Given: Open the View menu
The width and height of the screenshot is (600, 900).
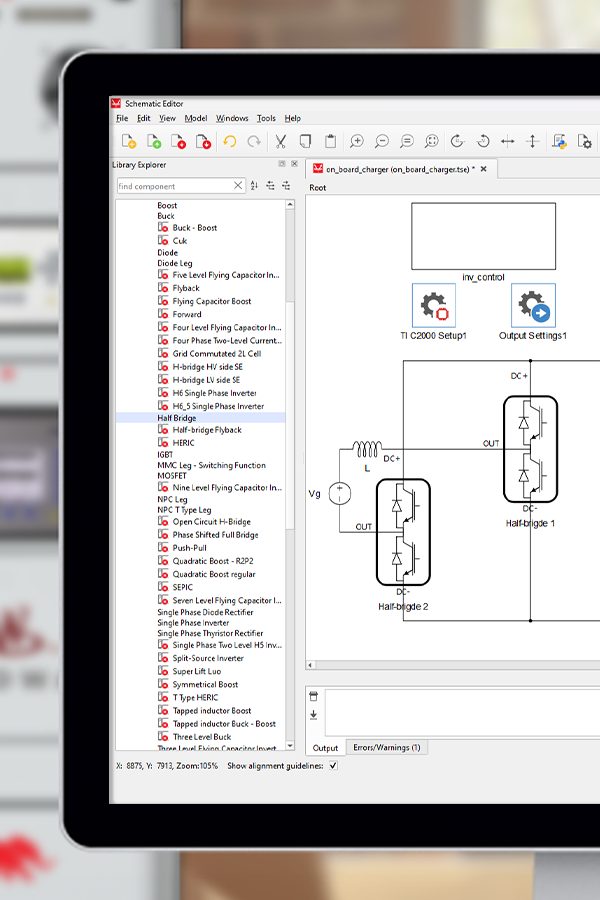Looking at the screenshot, I should coord(167,118).
